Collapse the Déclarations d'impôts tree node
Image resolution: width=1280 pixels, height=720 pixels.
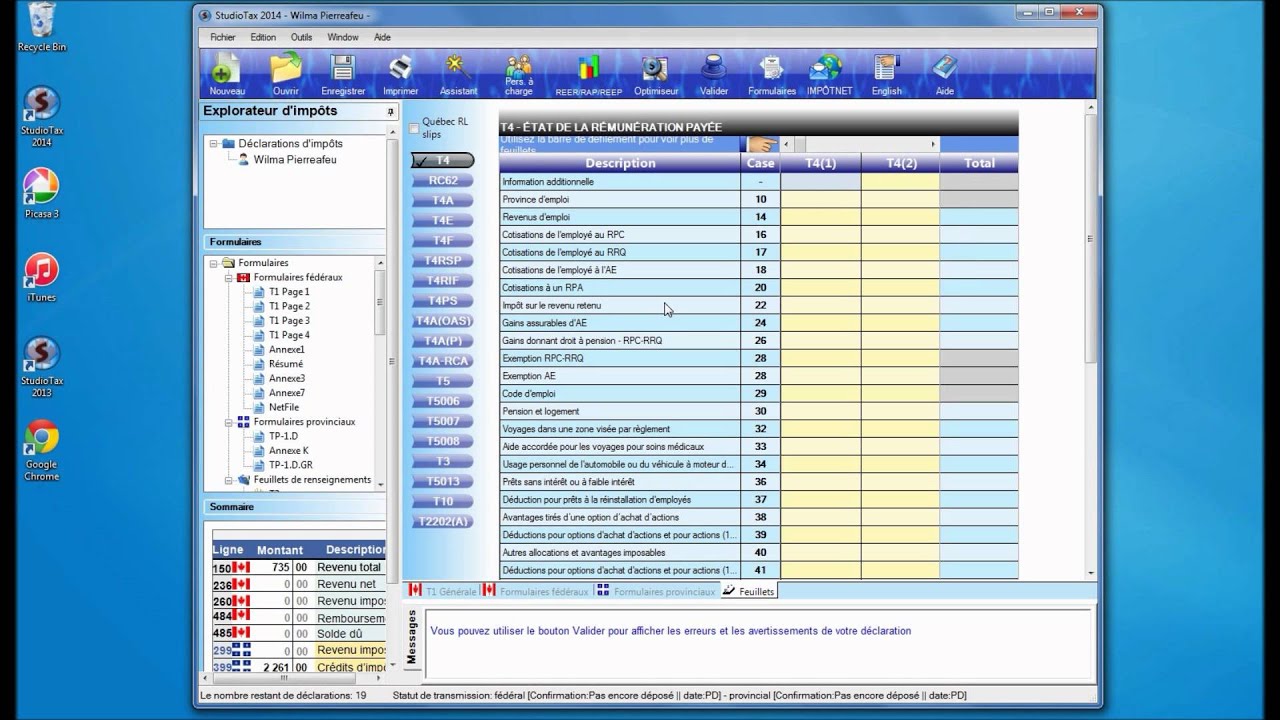[x=213, y=144]
